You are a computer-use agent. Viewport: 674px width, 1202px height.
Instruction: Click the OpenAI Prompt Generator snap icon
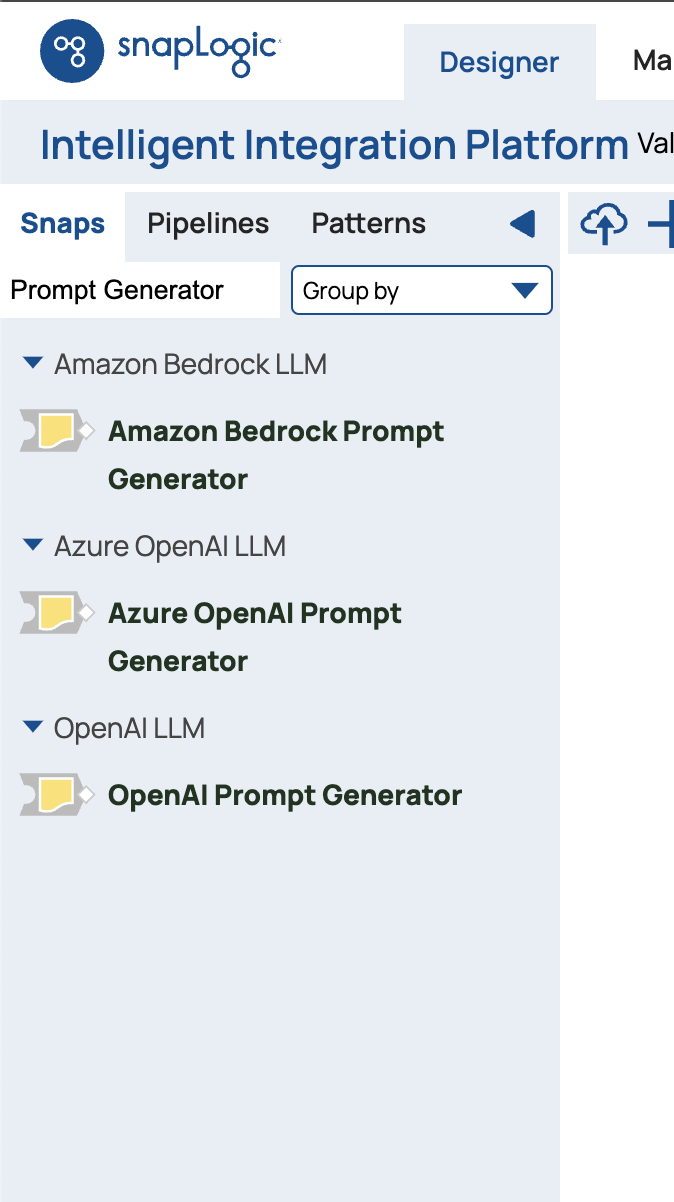tap(56, 795)
